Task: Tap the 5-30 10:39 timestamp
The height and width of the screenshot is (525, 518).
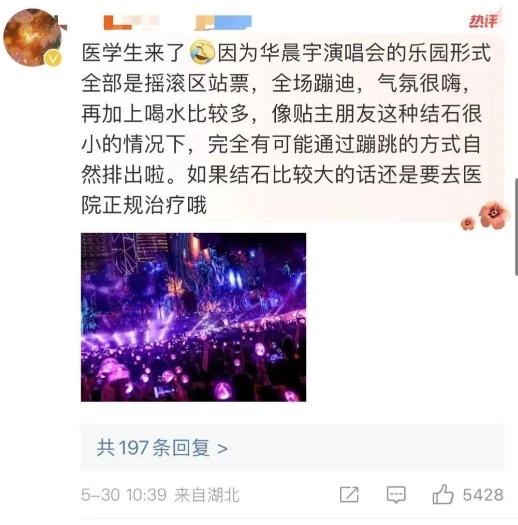Action: point(124,495)
